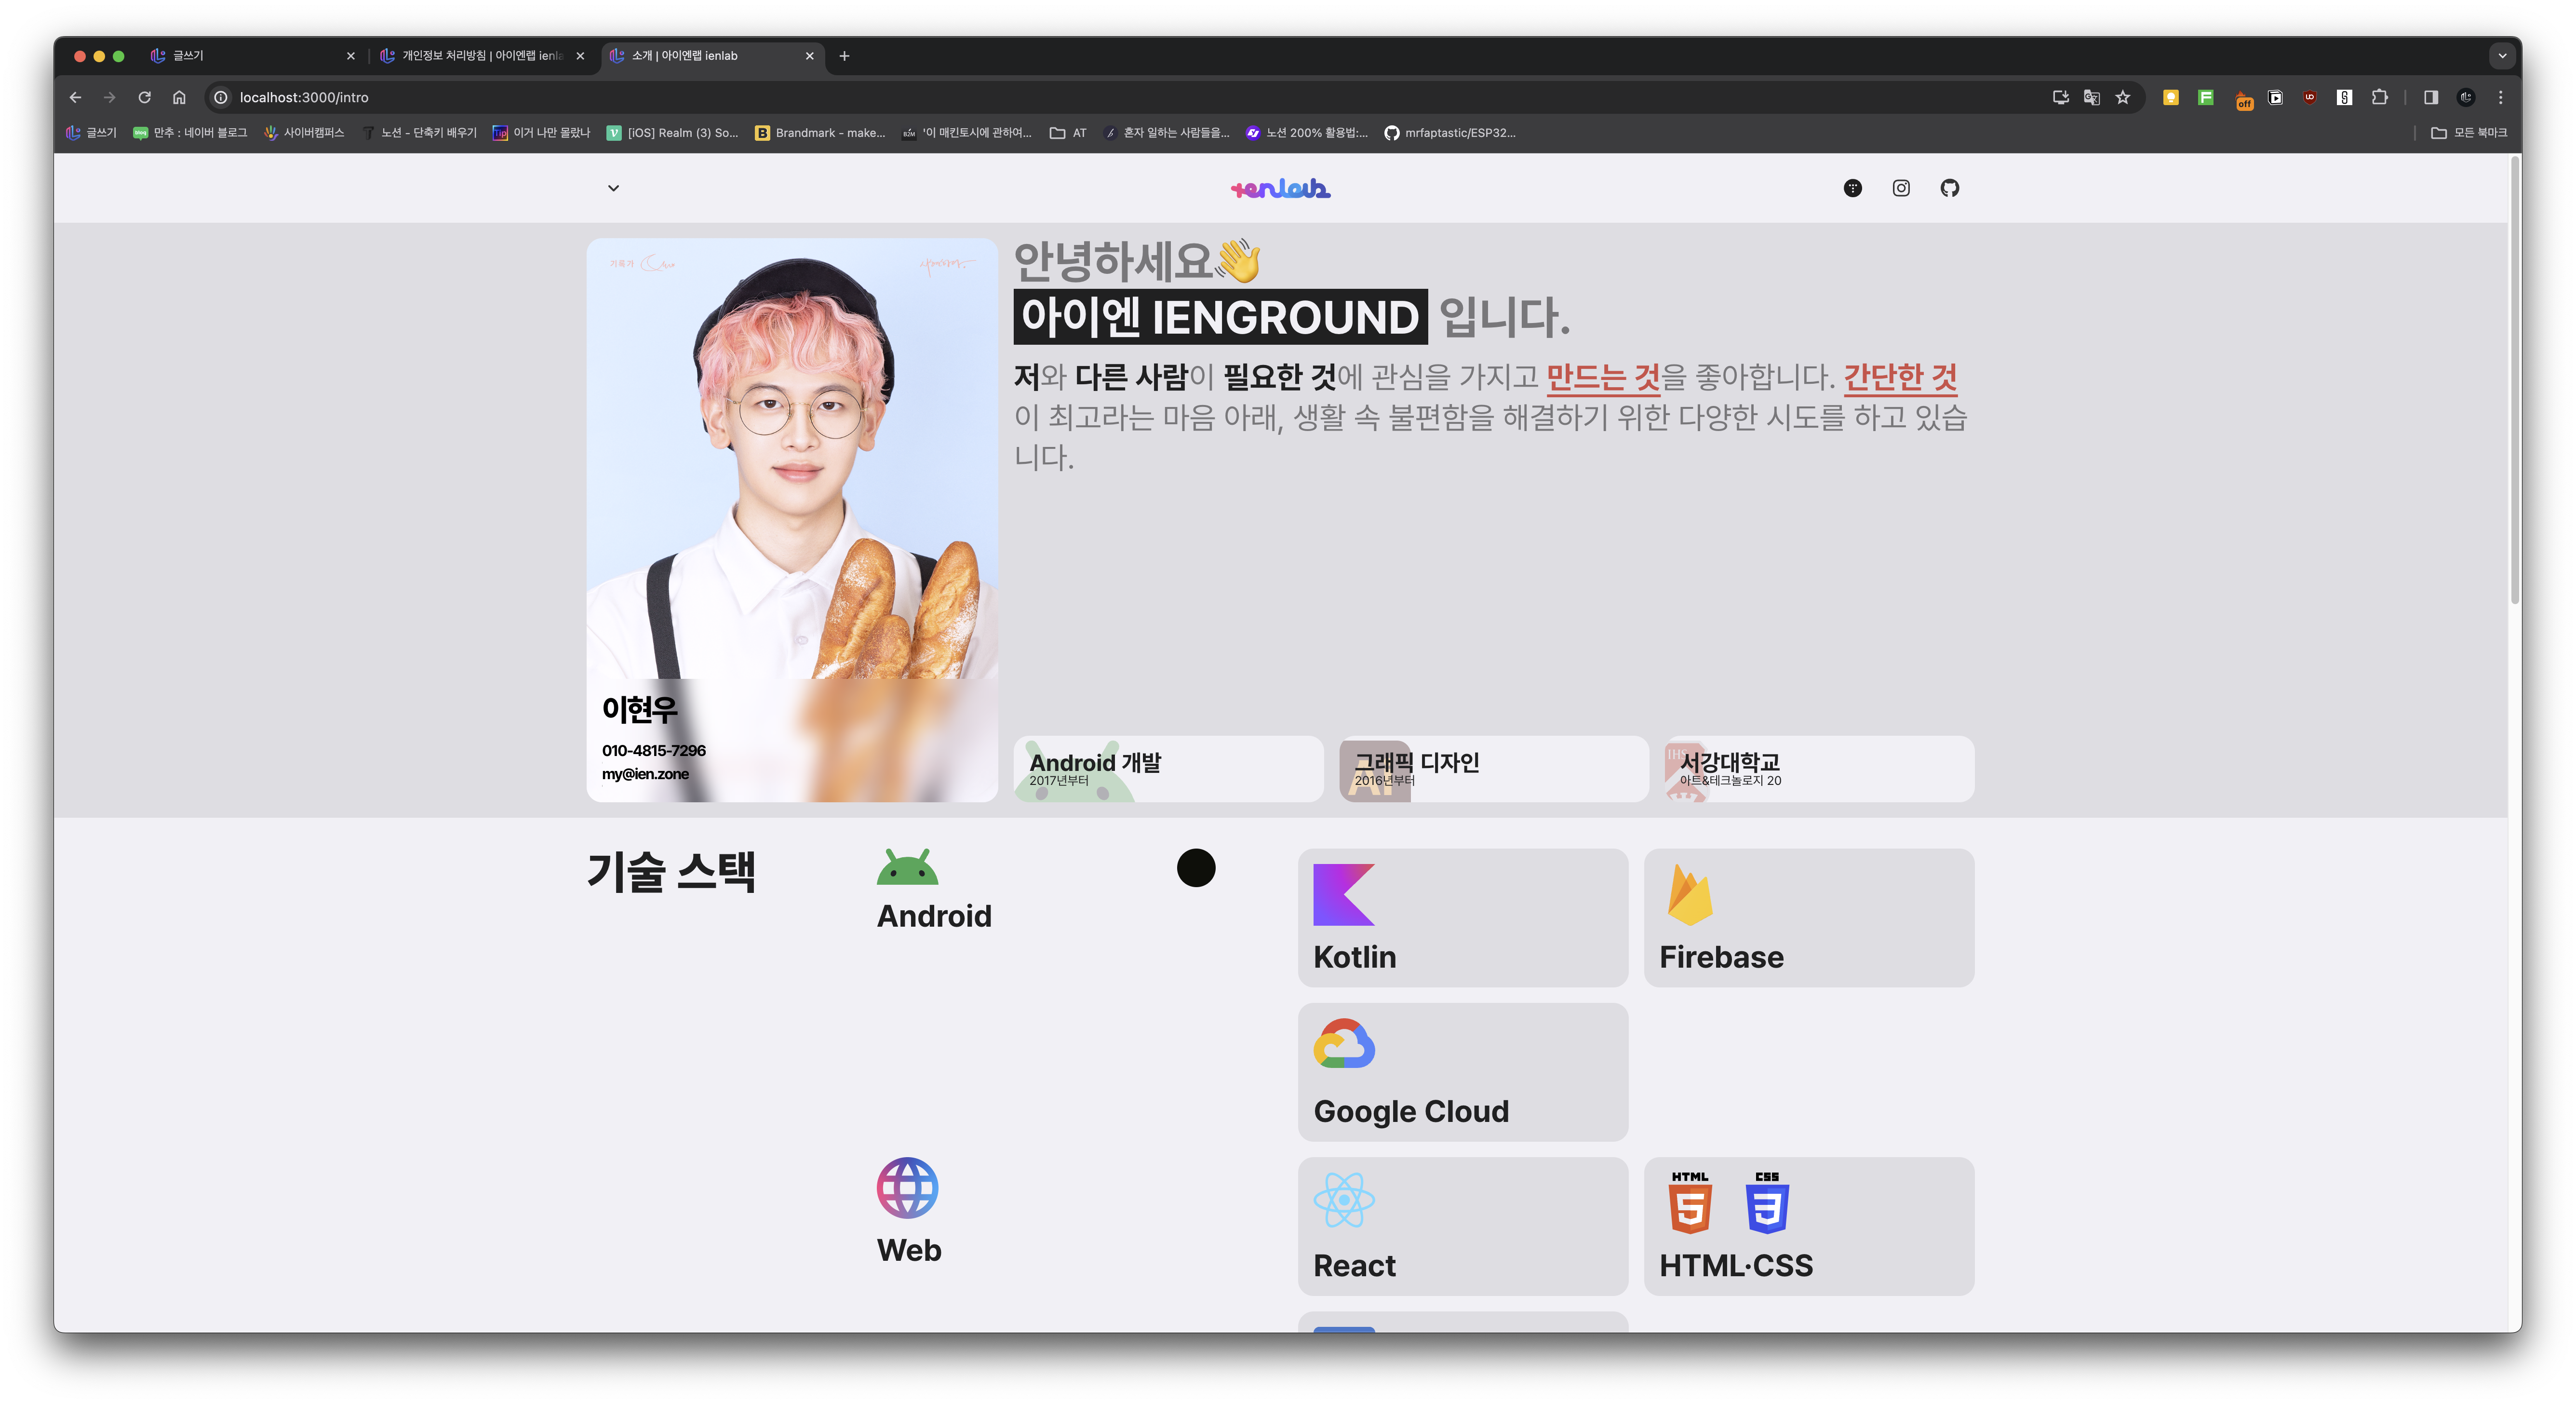
Task: Toggle the Chrome side panel button
Action: click(2431, 97)
